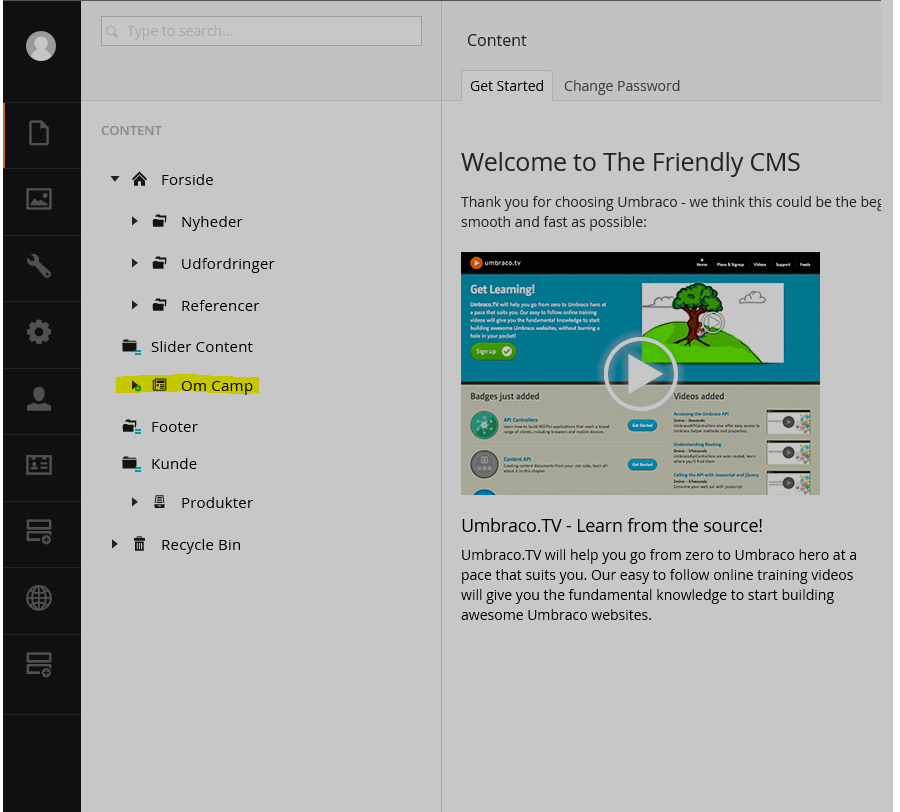Click the umbraco.tv logo in thumbnail
900x812 pixels.
[495, 263]
